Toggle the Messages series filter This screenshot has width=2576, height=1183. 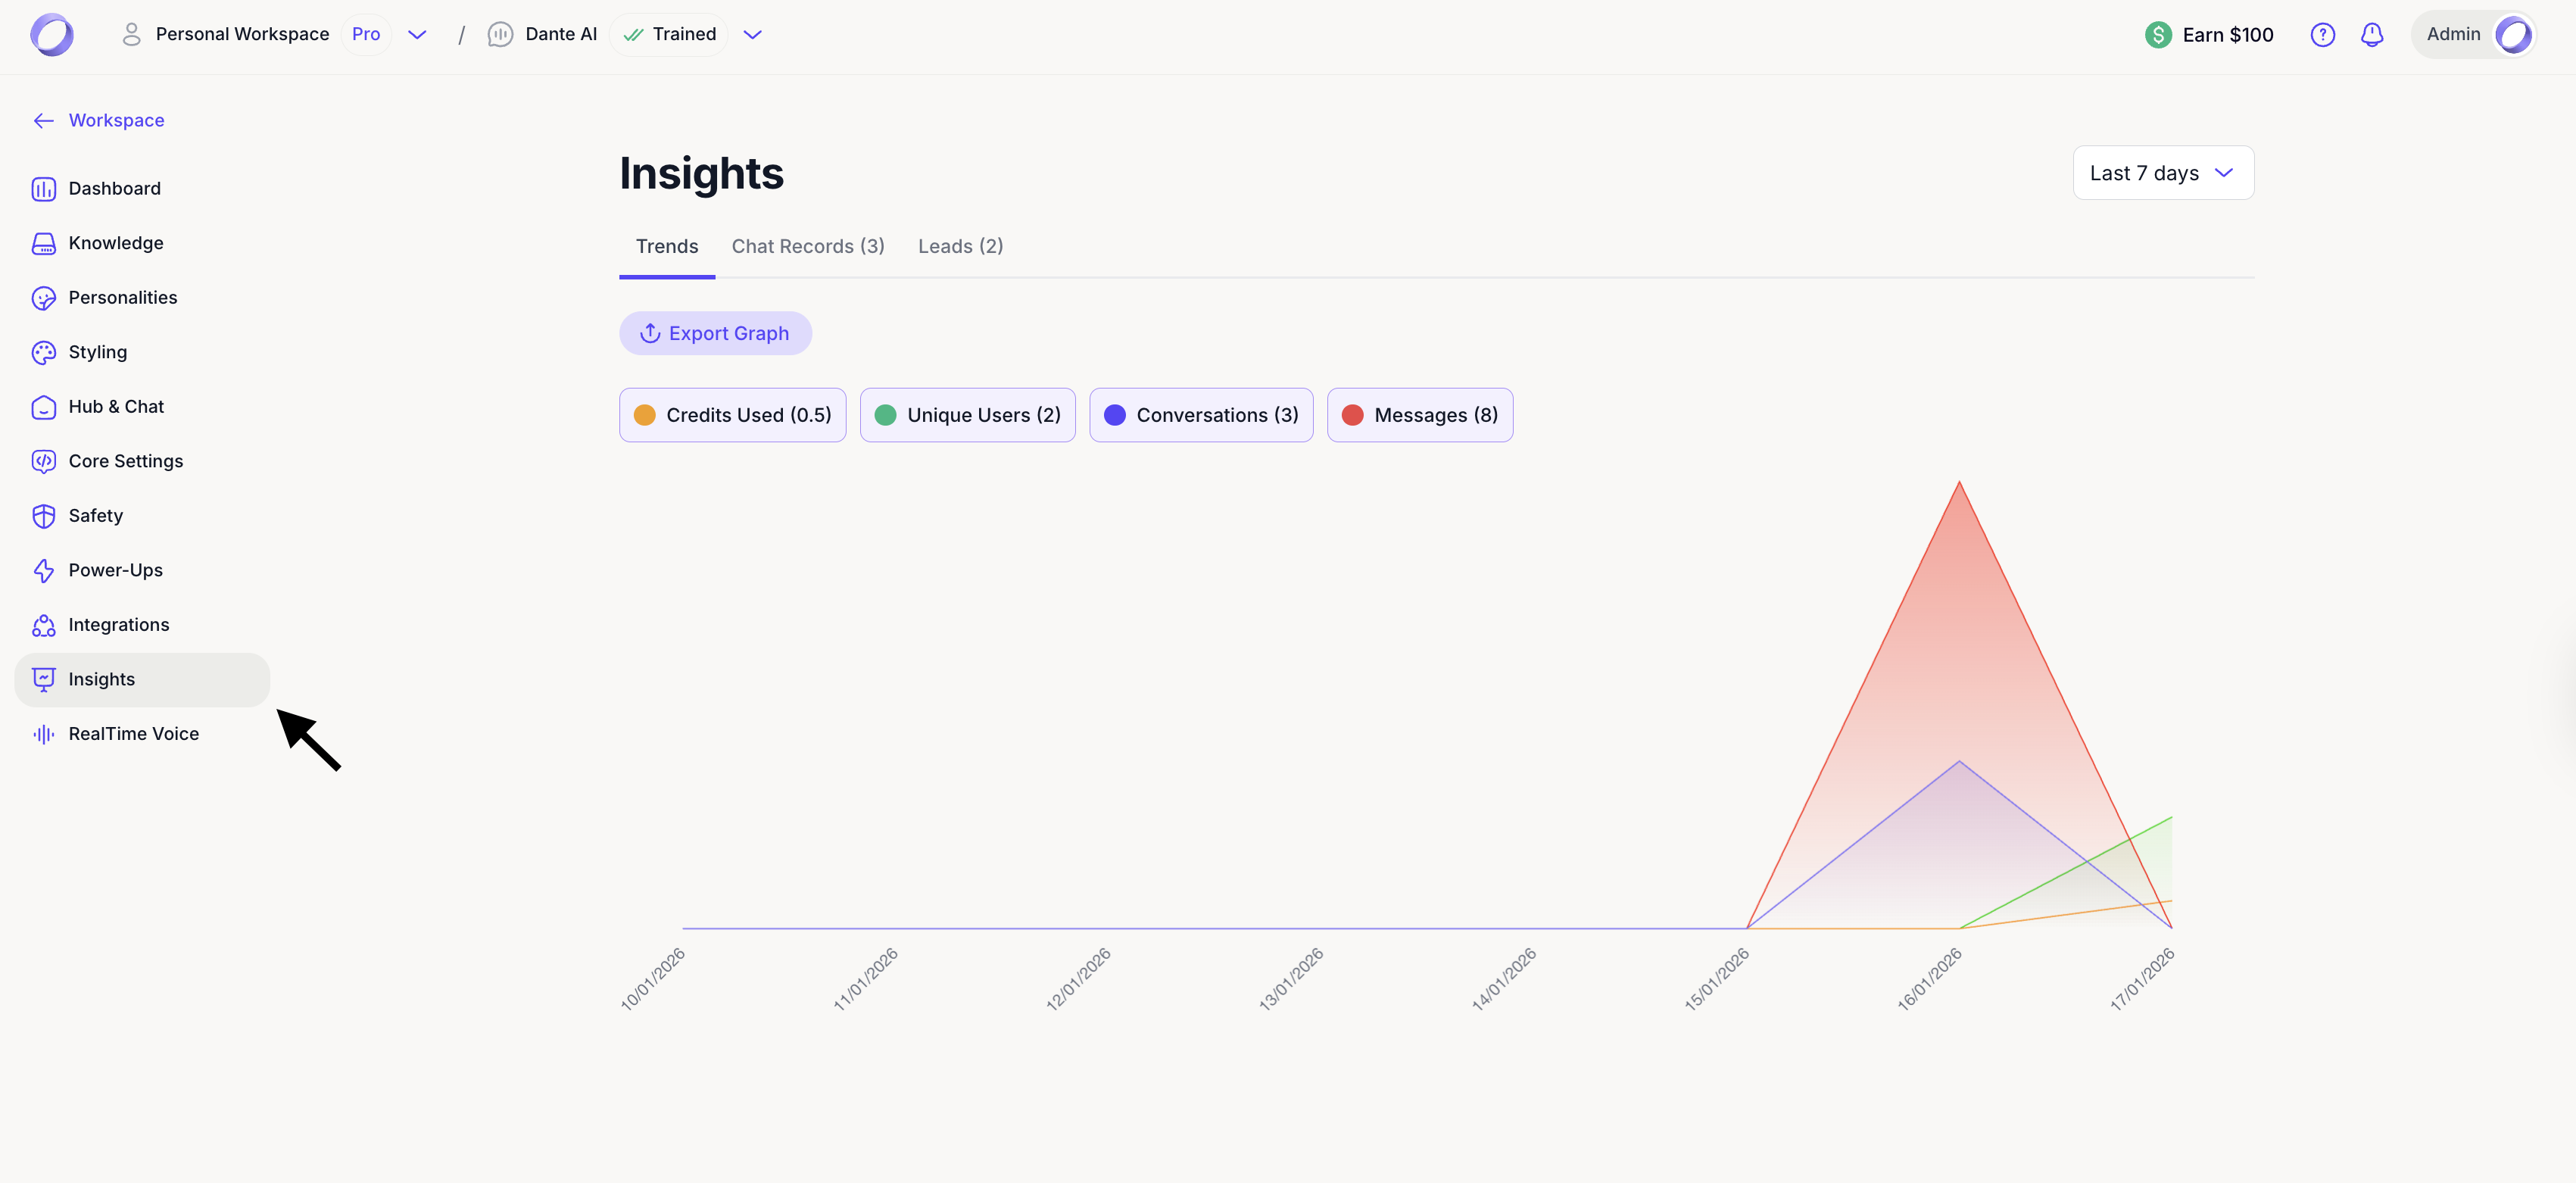pyautogui.click(x=1419, y=415)
